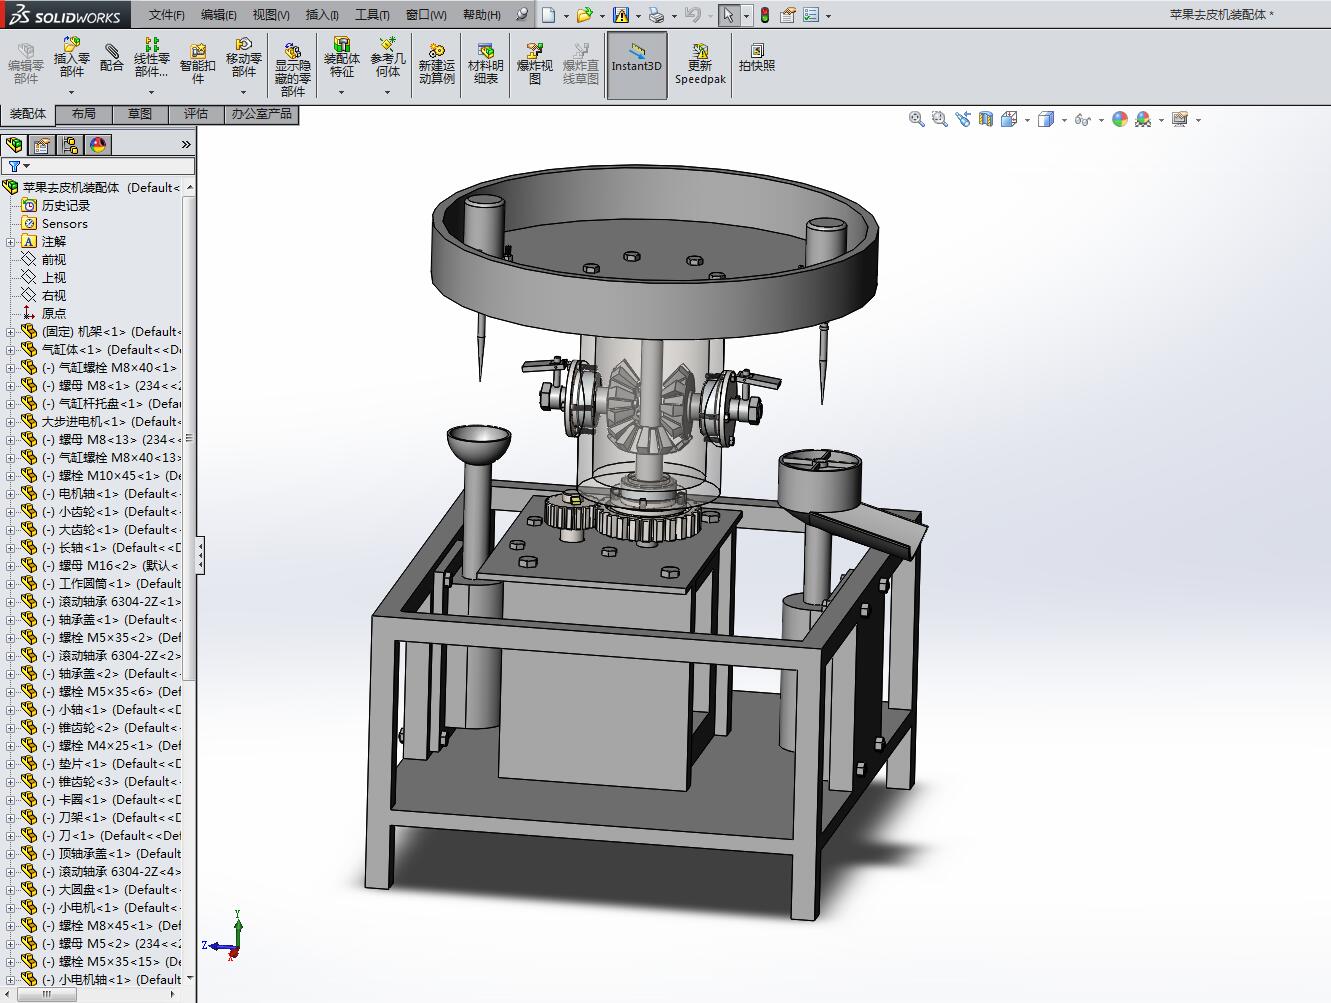Select 大齿轮<1> in the feature tree

[88, 530]
